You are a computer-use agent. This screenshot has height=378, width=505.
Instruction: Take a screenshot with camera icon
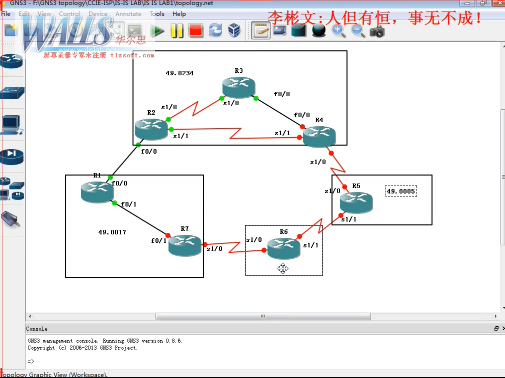pos(377,31)
